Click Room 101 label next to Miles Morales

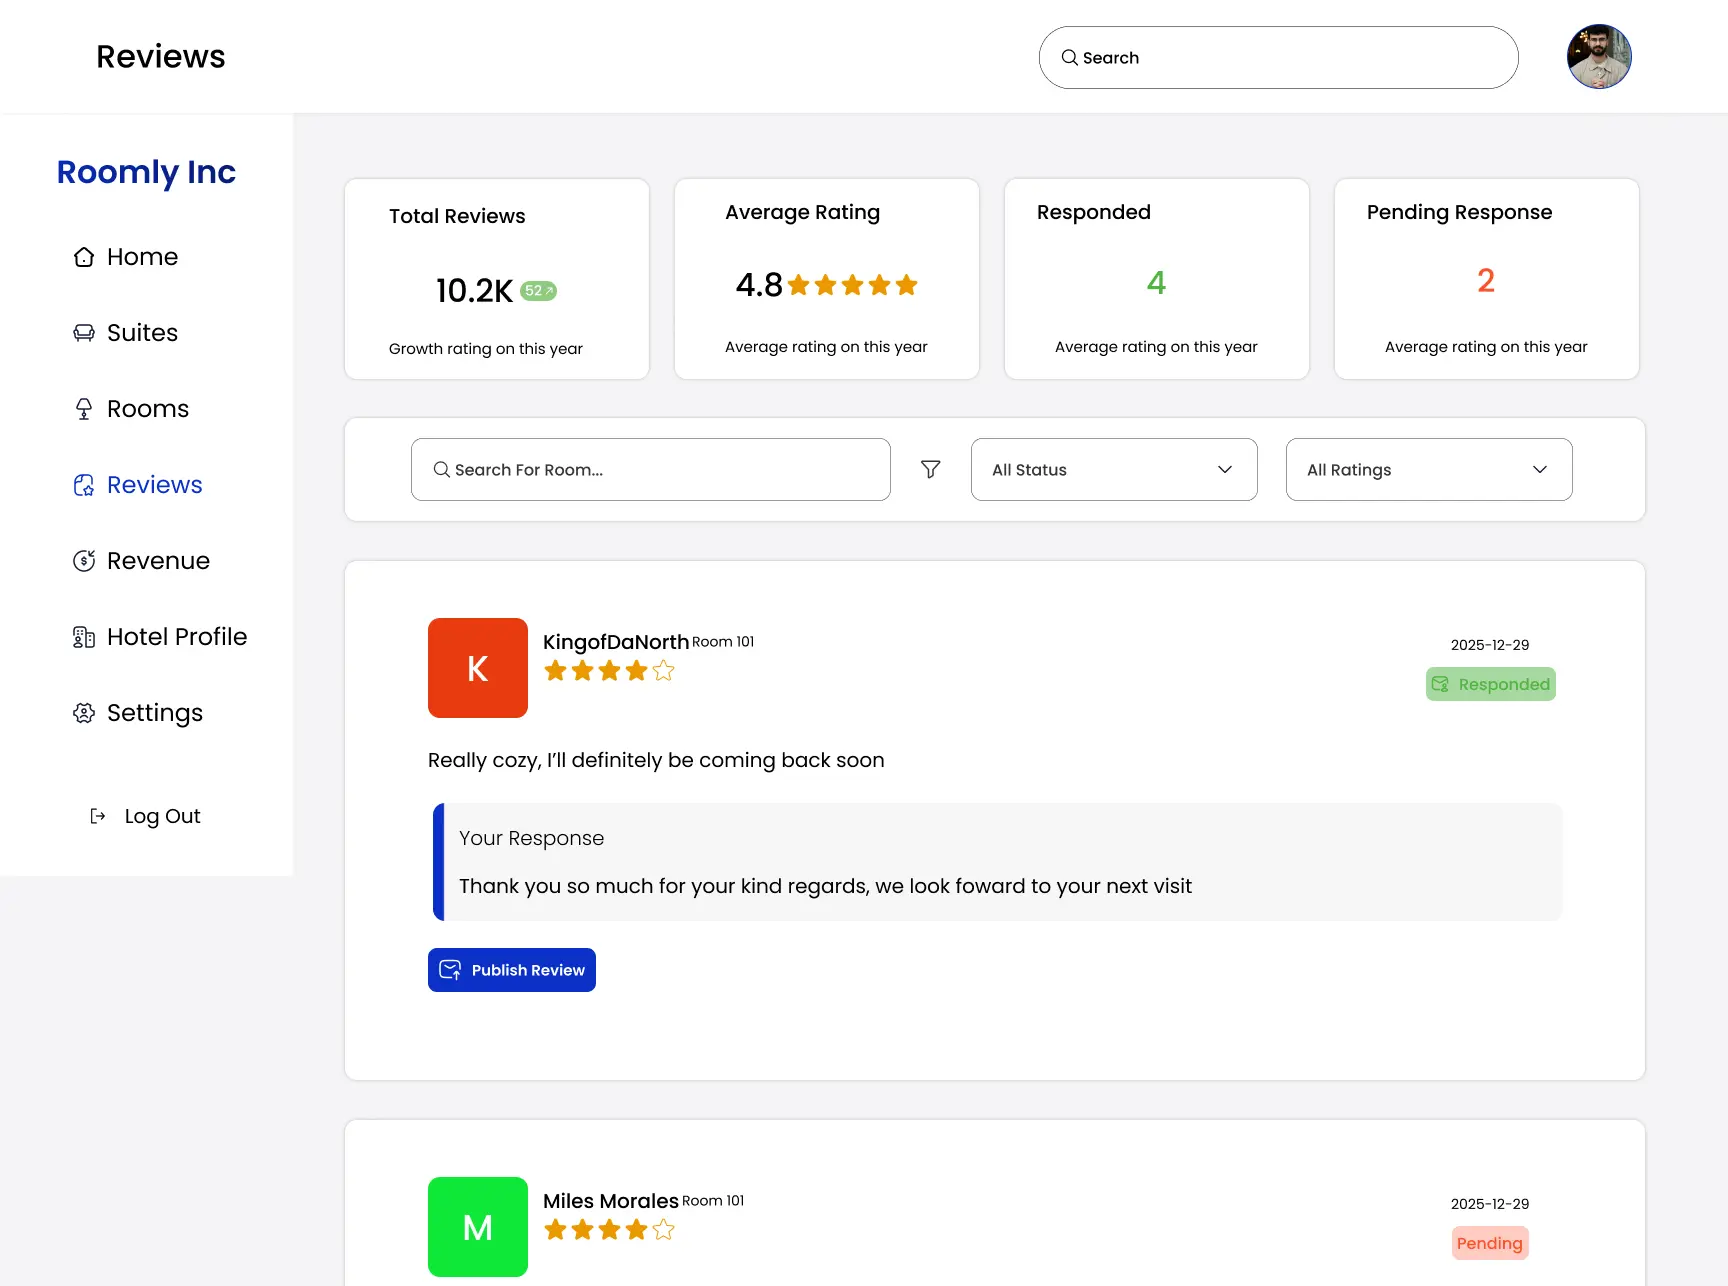(x=713, y=1201)
